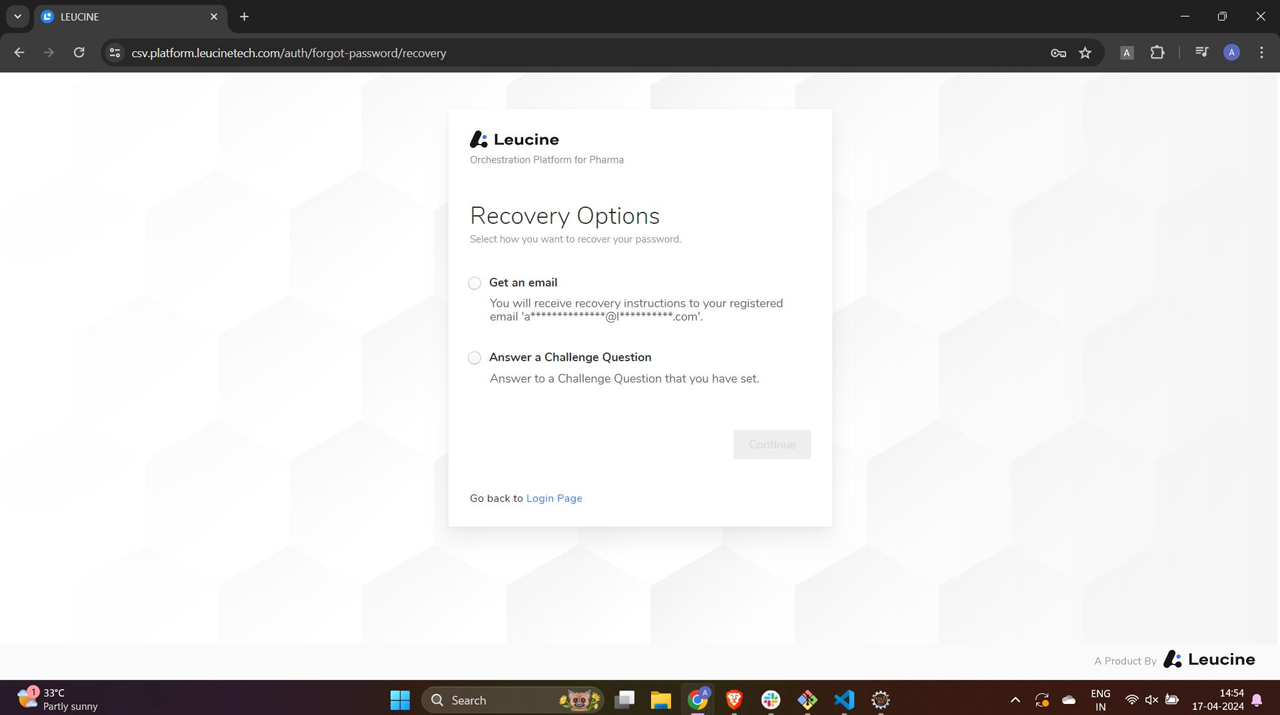The width and height of the screenshot is (1280, 715).
Task: Open Brave browser from the taskbar
Action: click(x=734, y=700)
